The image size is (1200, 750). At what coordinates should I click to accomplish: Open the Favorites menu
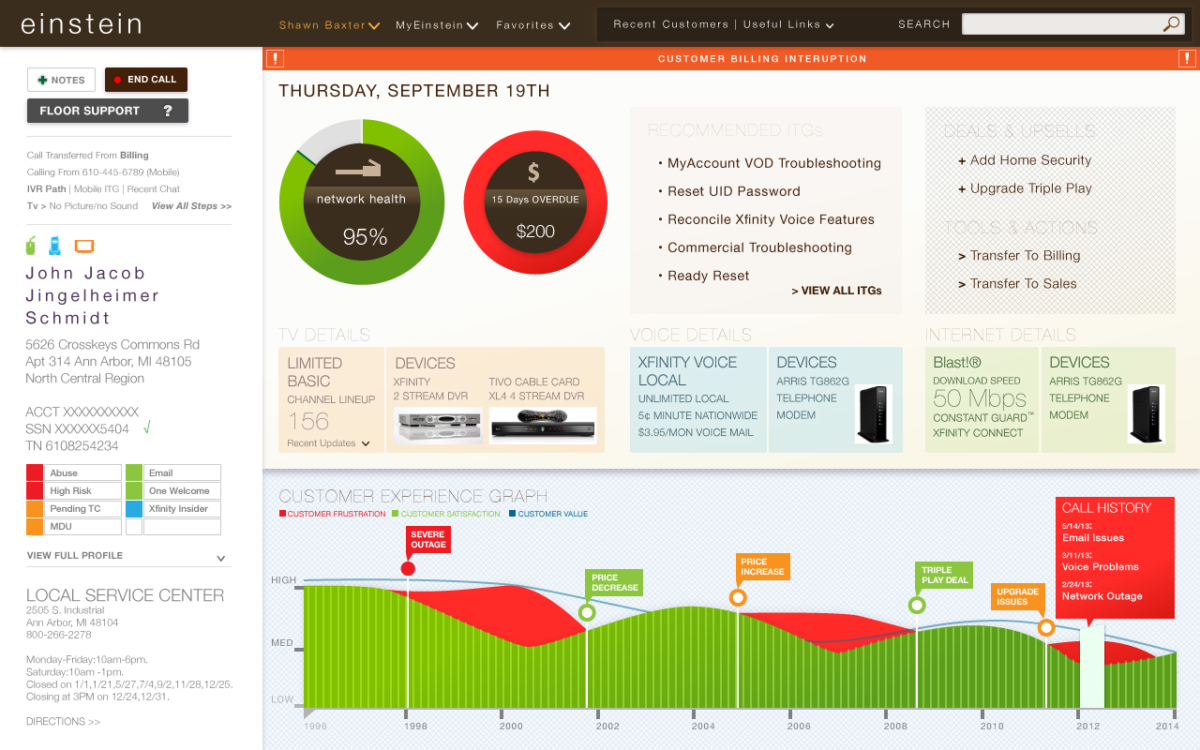(533, 25)
